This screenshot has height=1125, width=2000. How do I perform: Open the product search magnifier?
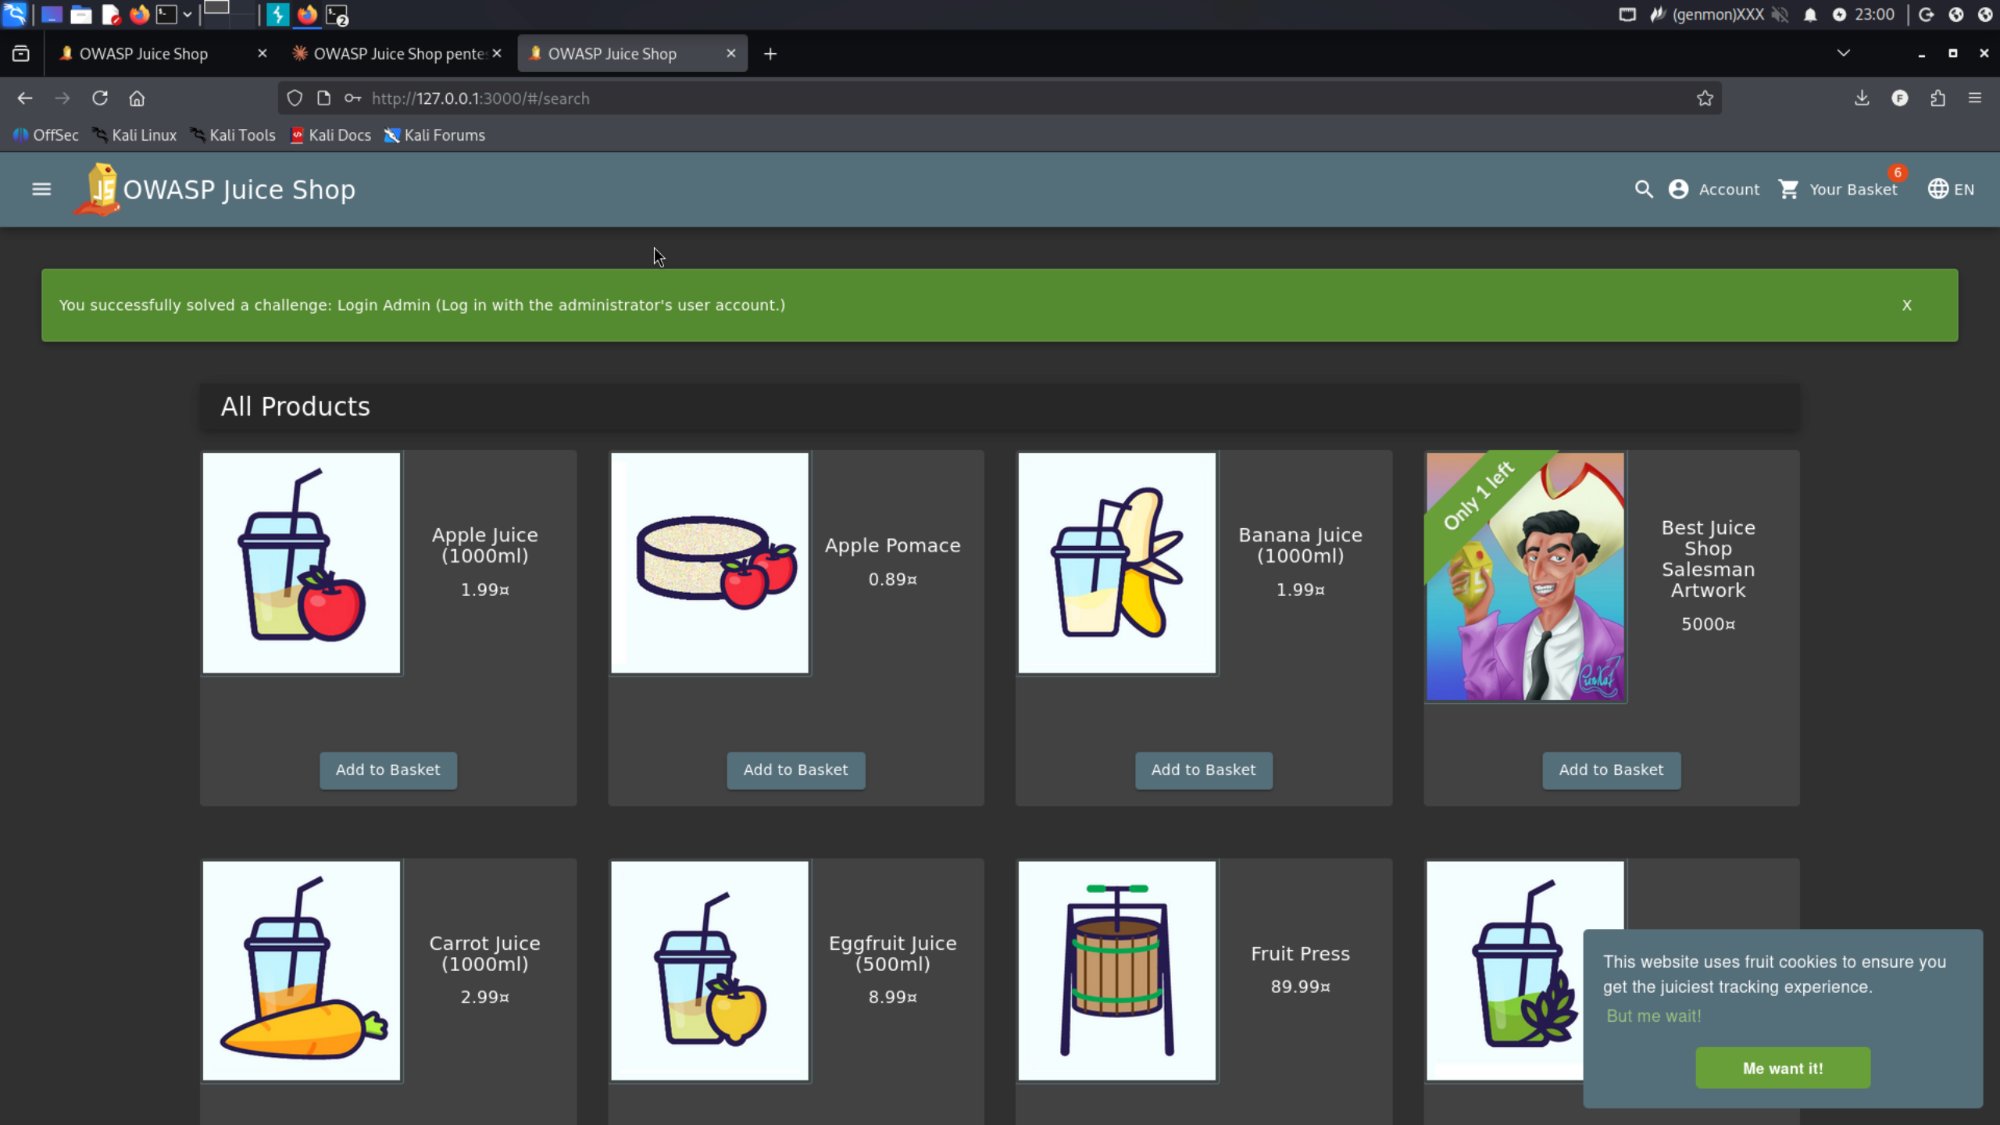1643,189
